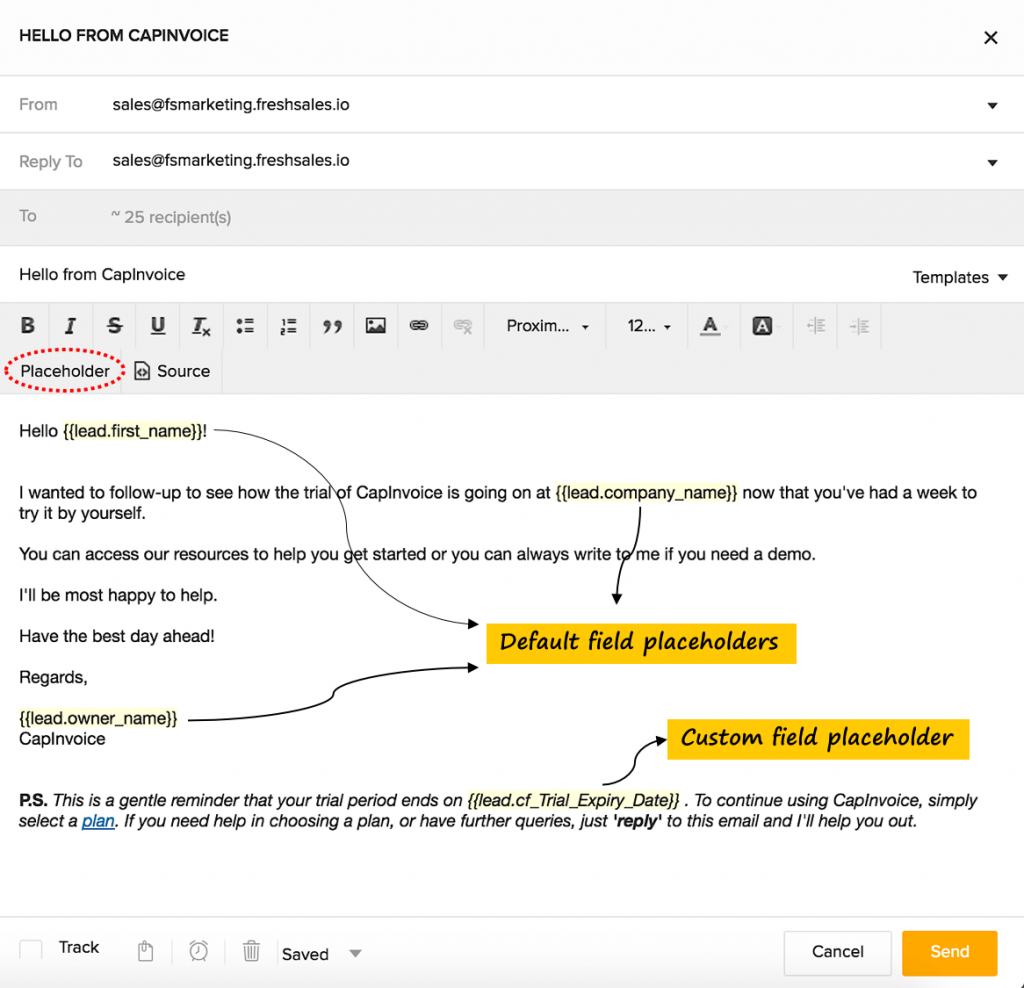This screenshot has height=988, width=1024.
Task: Increase the indent
Action: coord(859,325)
